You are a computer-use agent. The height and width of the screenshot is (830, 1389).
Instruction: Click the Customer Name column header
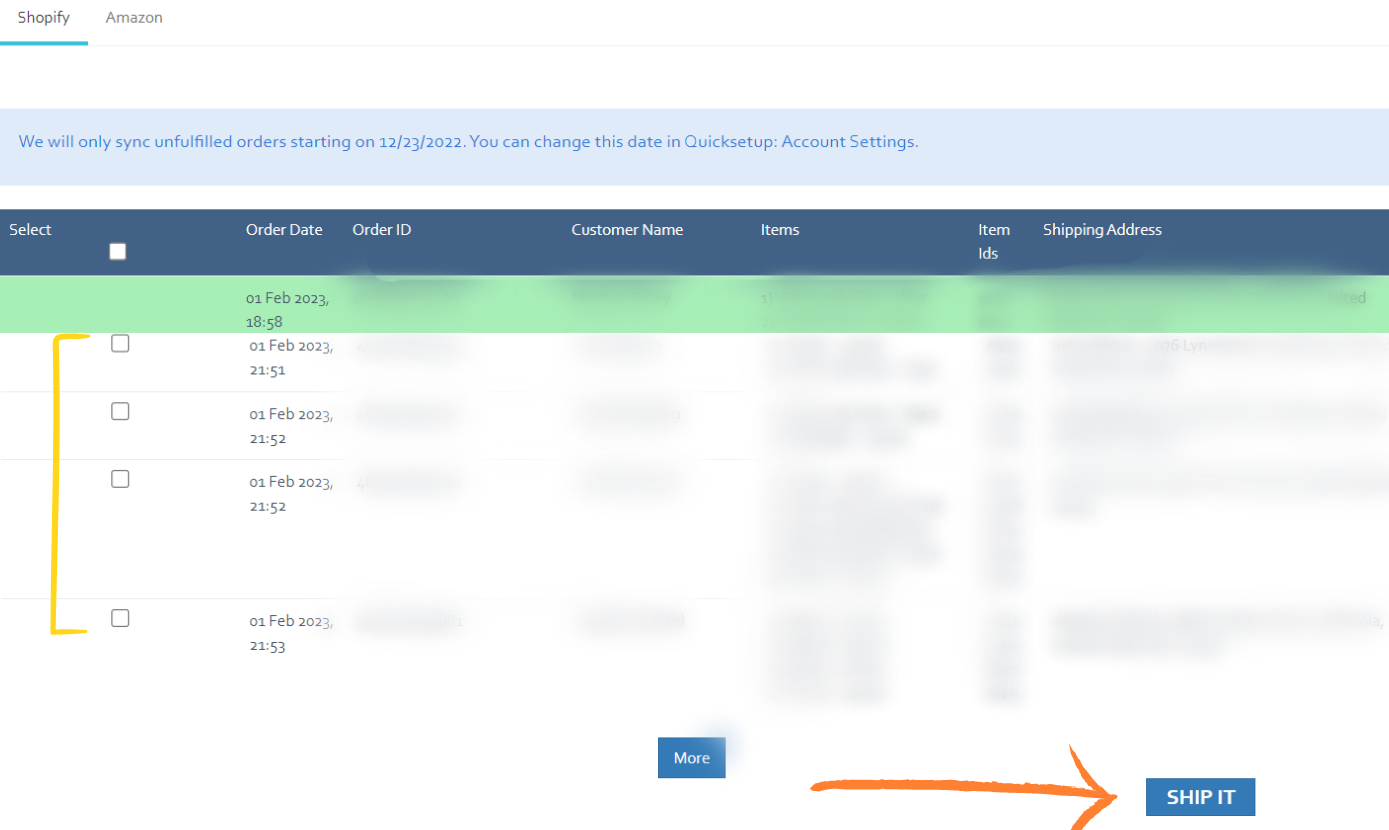pos(626,229)
